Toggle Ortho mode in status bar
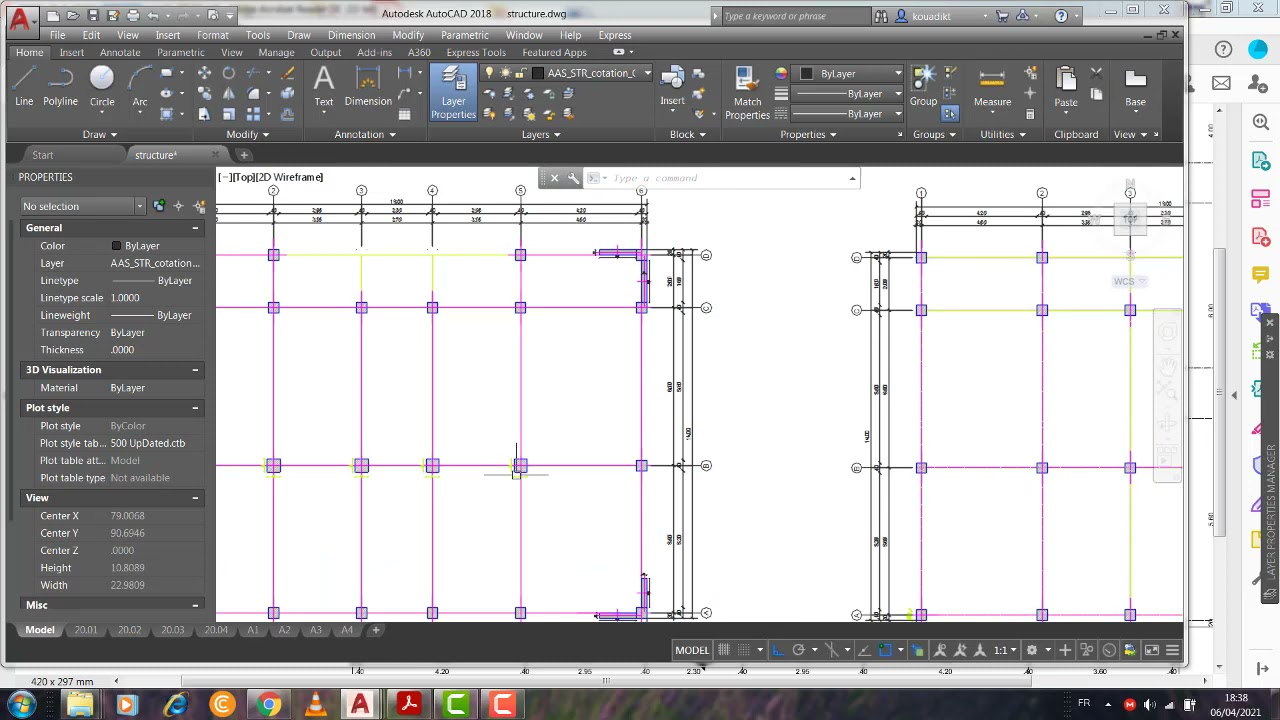1280x720 pixels. pos(778,650)
